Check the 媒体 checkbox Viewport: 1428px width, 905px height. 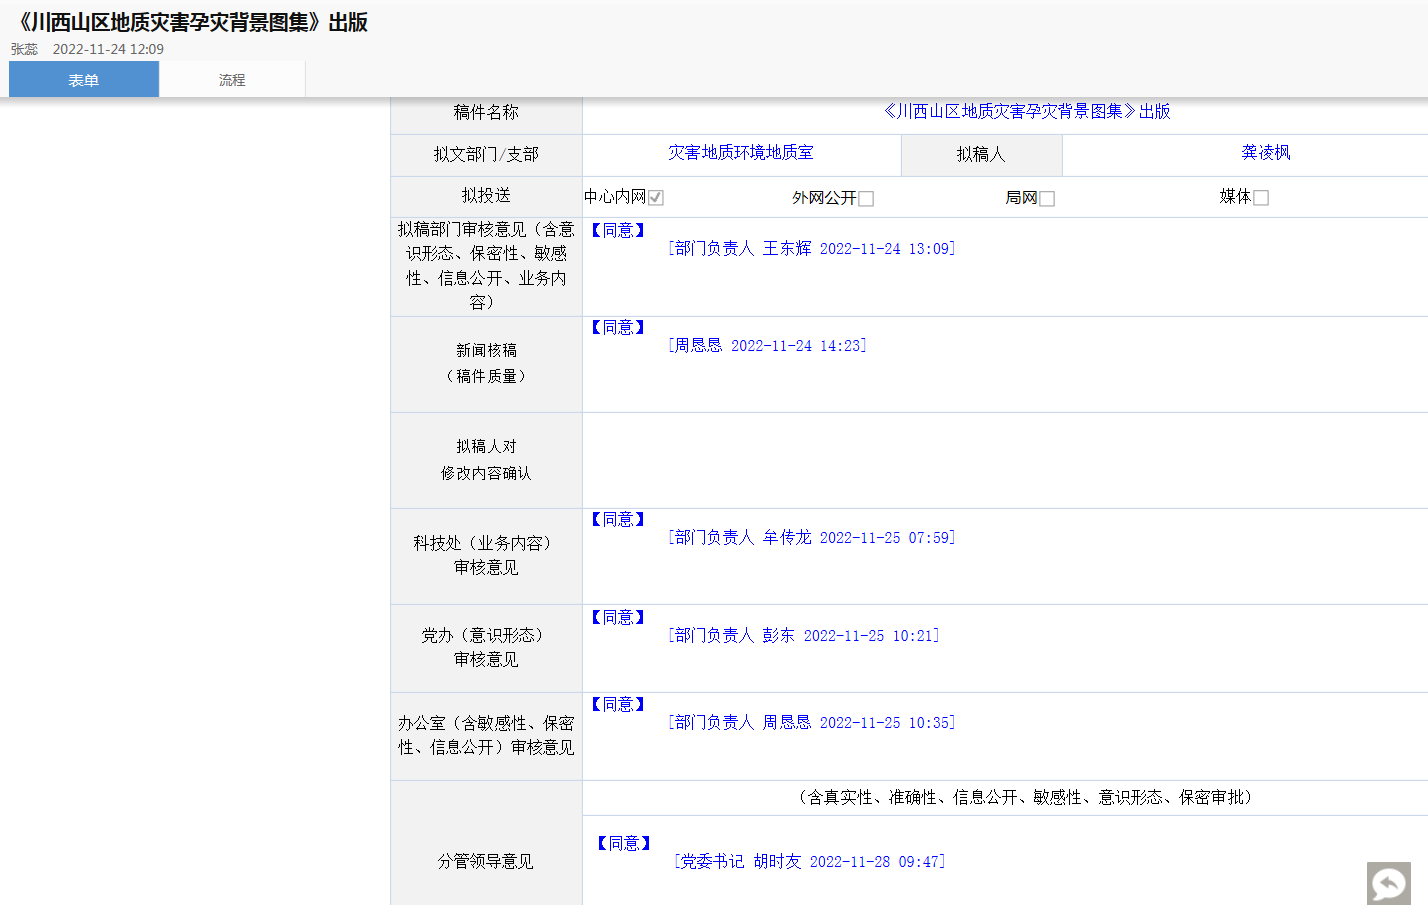1261,198
